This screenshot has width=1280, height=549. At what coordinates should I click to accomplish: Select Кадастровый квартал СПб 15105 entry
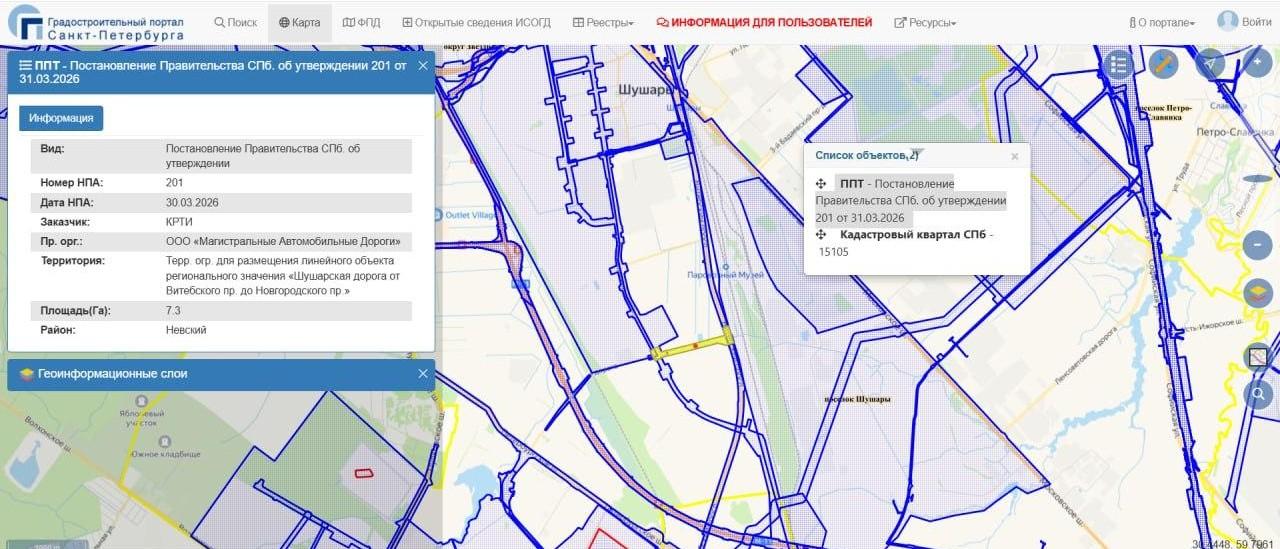(x=905, y=243)
